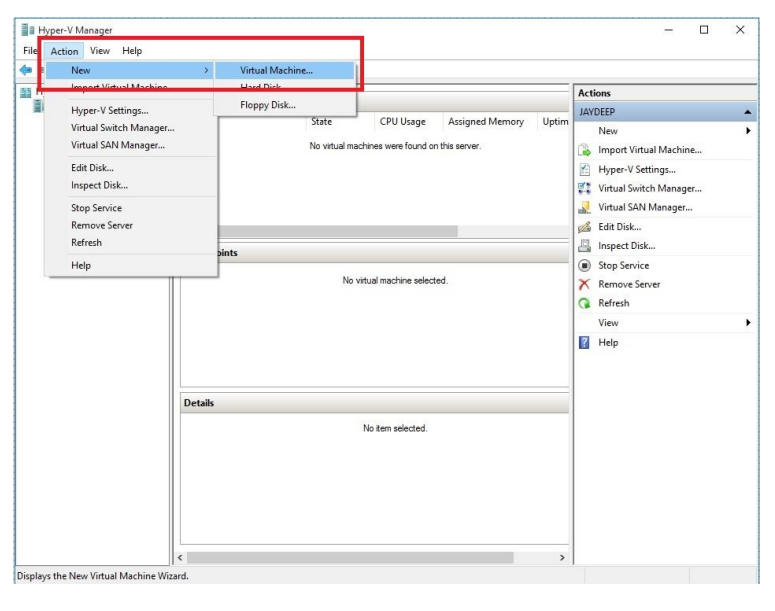Click the bottom scrollbar right arrow

coord(562,558)
